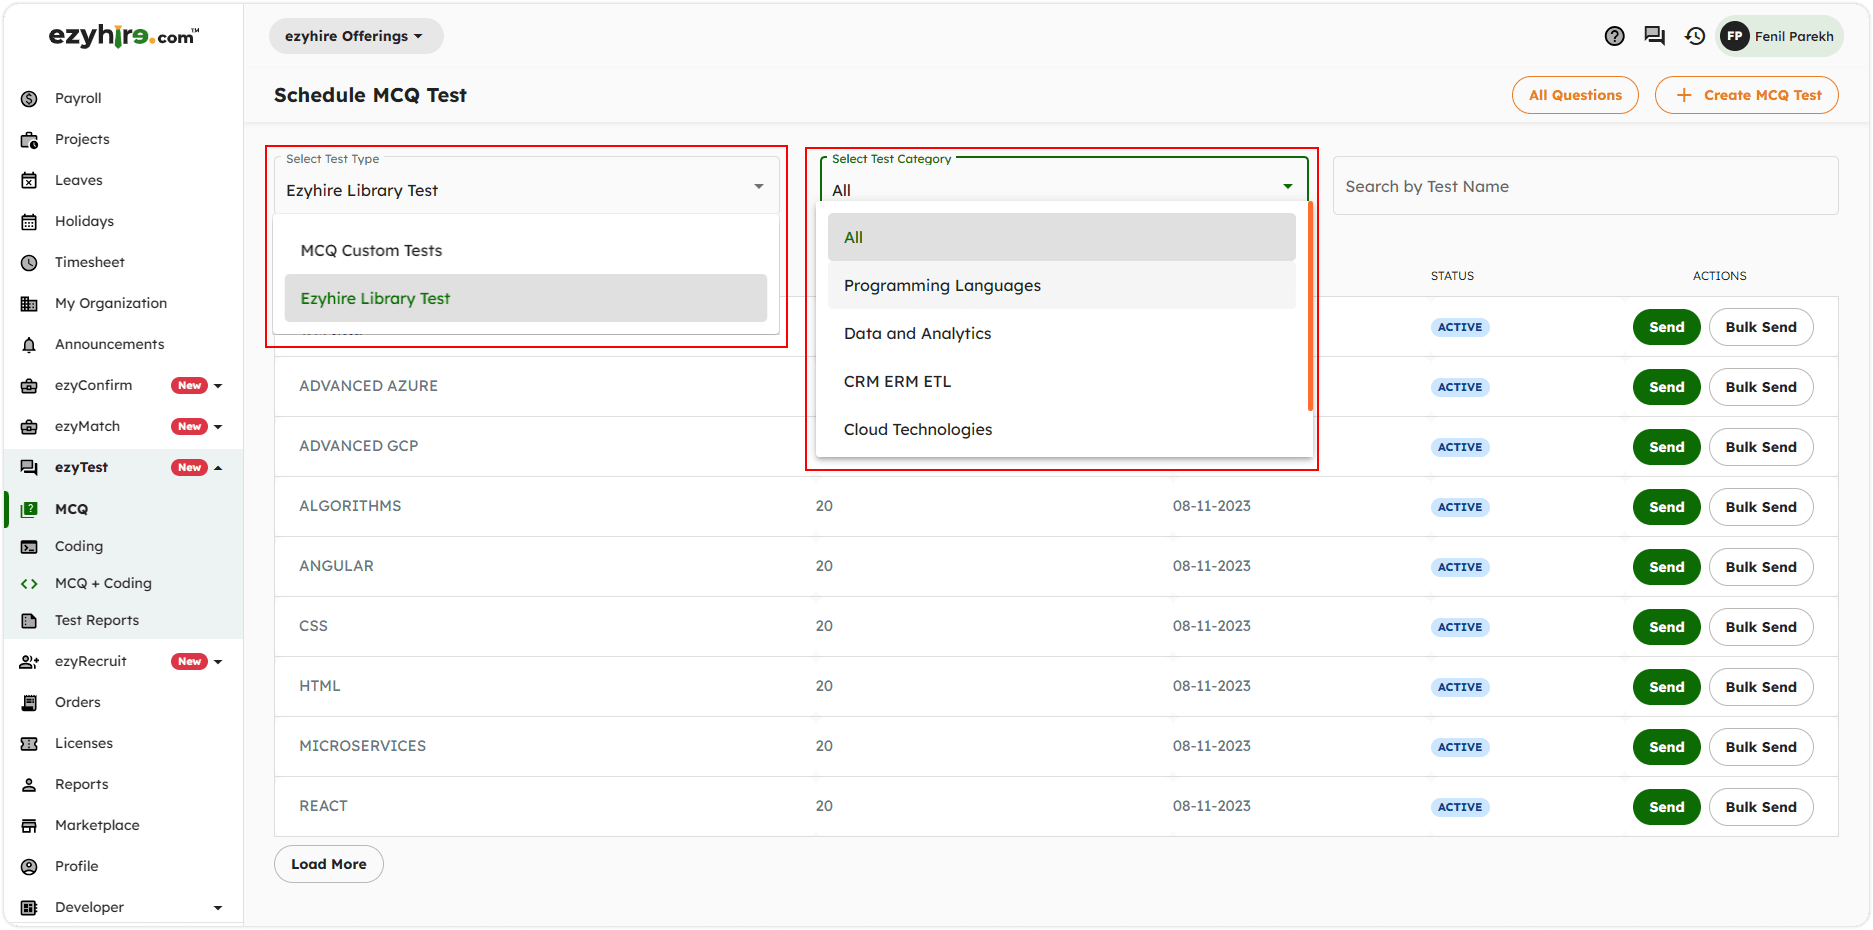Click the Orders receipt icon
Viewport: 1873px width, 930px height.
[x=29, y=702]
